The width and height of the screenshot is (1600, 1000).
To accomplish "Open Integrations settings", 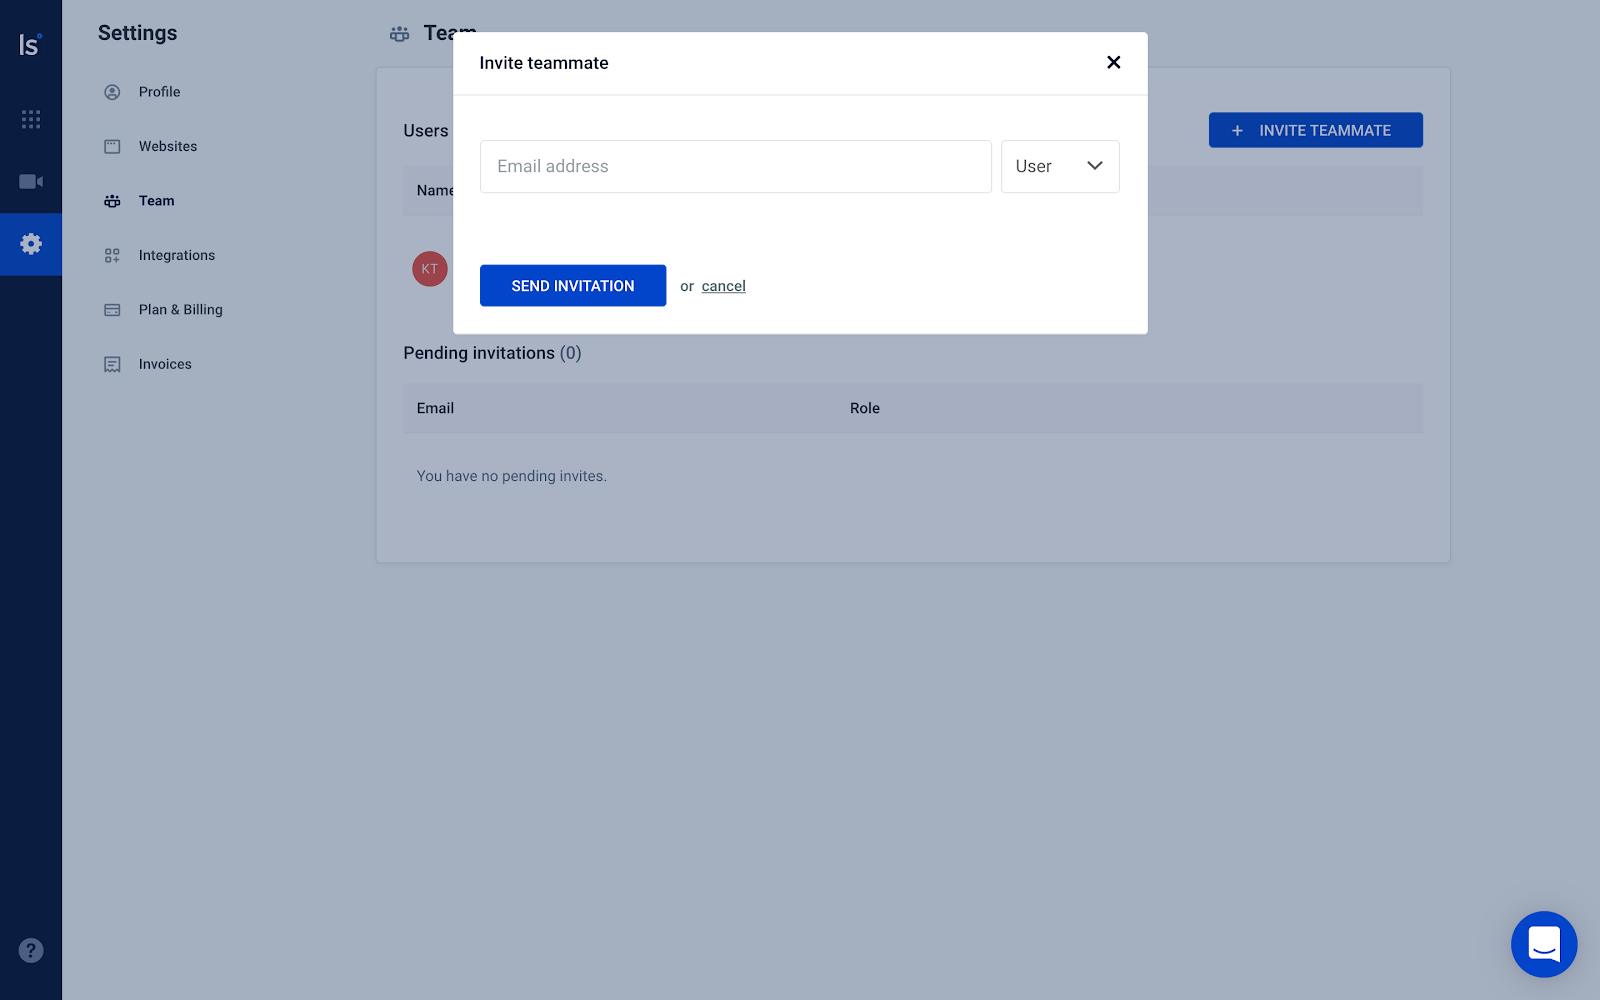I will click(x=176, y=255).
